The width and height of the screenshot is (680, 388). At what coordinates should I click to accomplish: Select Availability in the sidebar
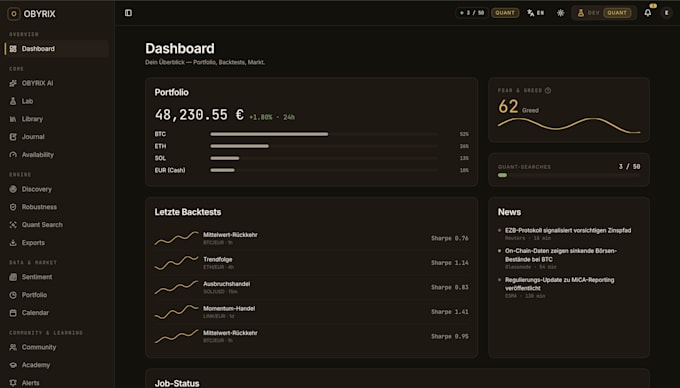pos(56,155)
